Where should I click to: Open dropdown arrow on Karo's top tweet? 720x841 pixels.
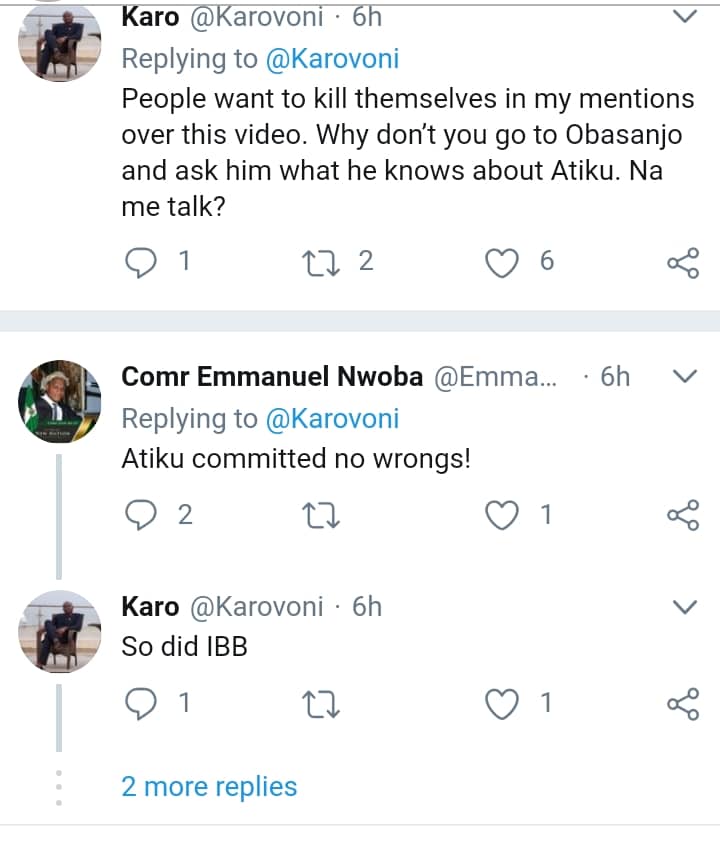pos(685,17)
